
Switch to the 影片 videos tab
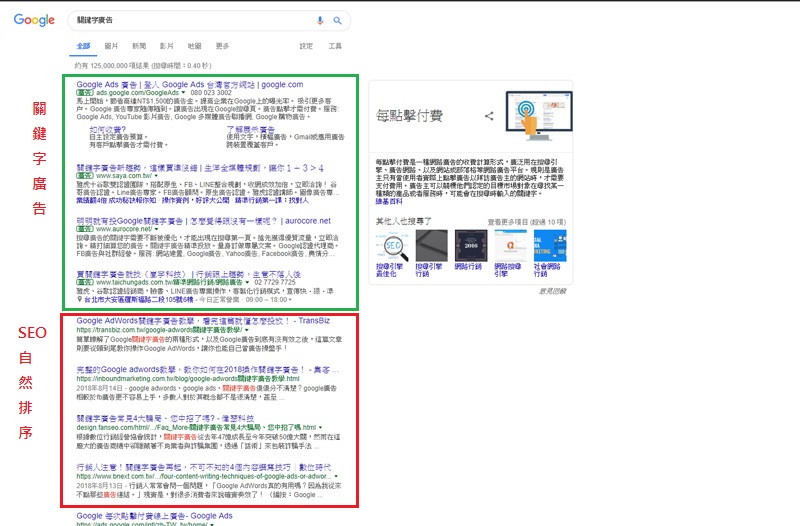pos(166,46)
